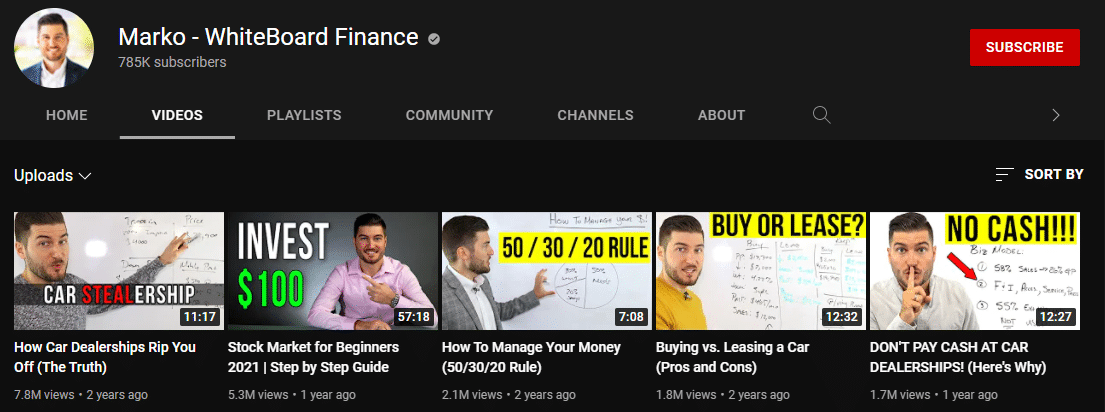Open Car Stealership video thumbnail
1105x412 pixels.
tap(118, 270)
